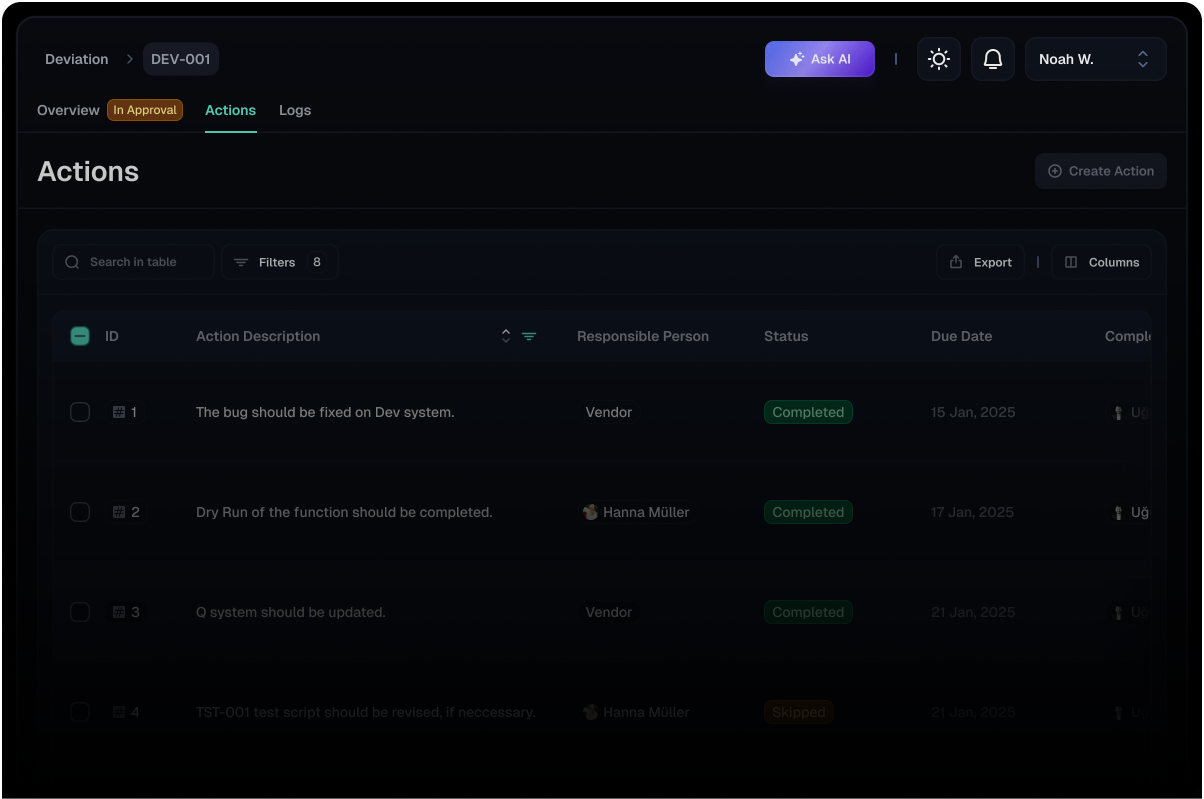Click the filter icon in Action Description header

pos(529,336)
